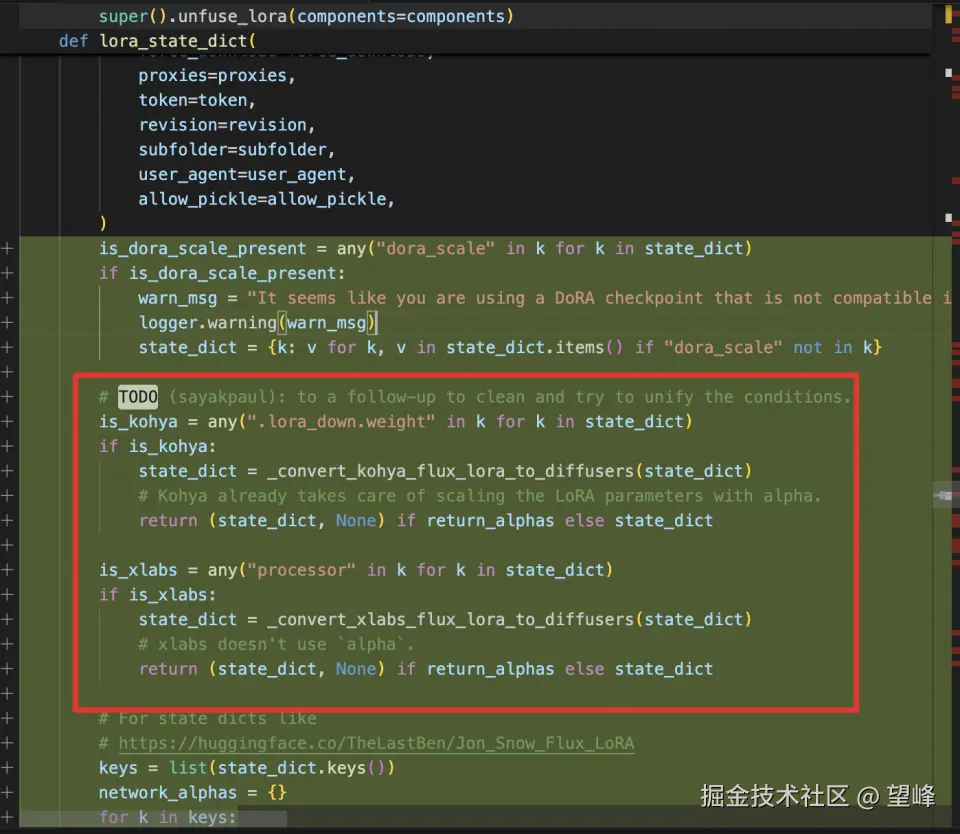The width and height of the screenshot is (960, 834).
Task: Click the plus marker beside the 'warn_msg =' line
Action: (x=7, y=298)
